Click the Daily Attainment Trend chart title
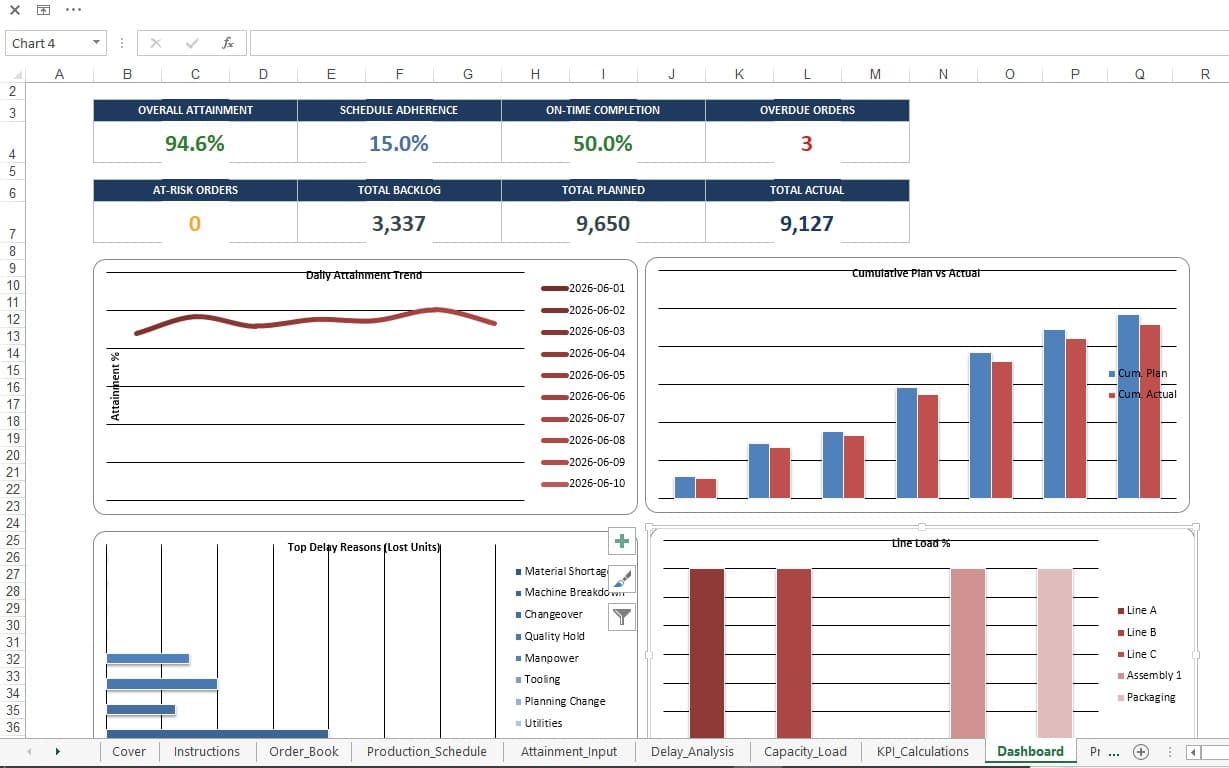The width and height of the screenshot is (1229, 768). [x=364, y=275]
